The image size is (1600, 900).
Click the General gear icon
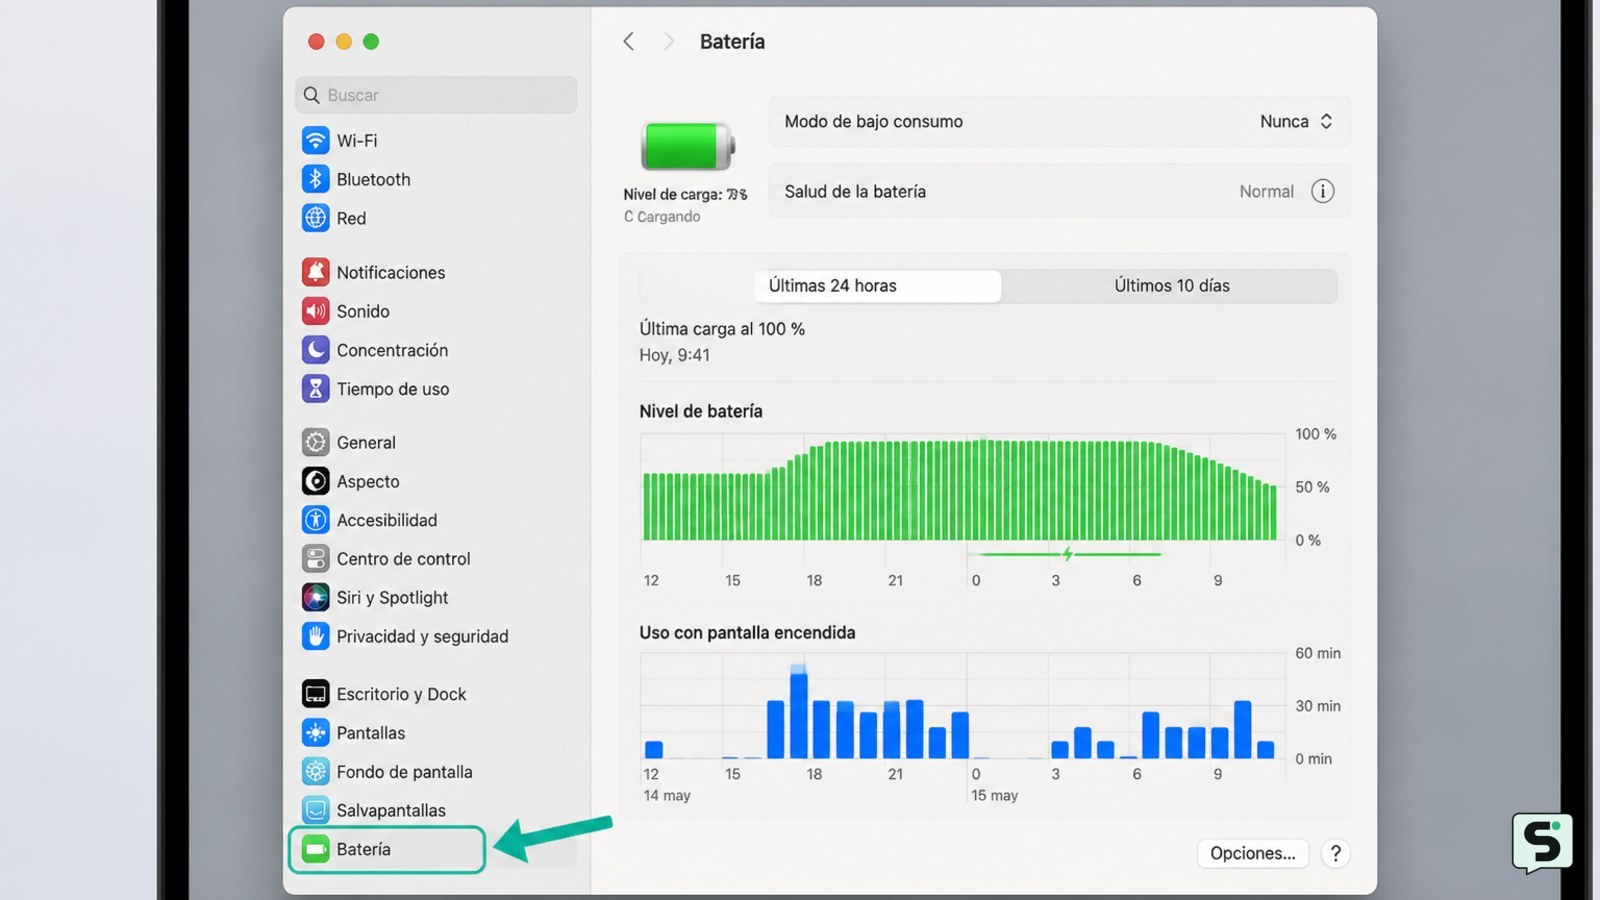315,442
